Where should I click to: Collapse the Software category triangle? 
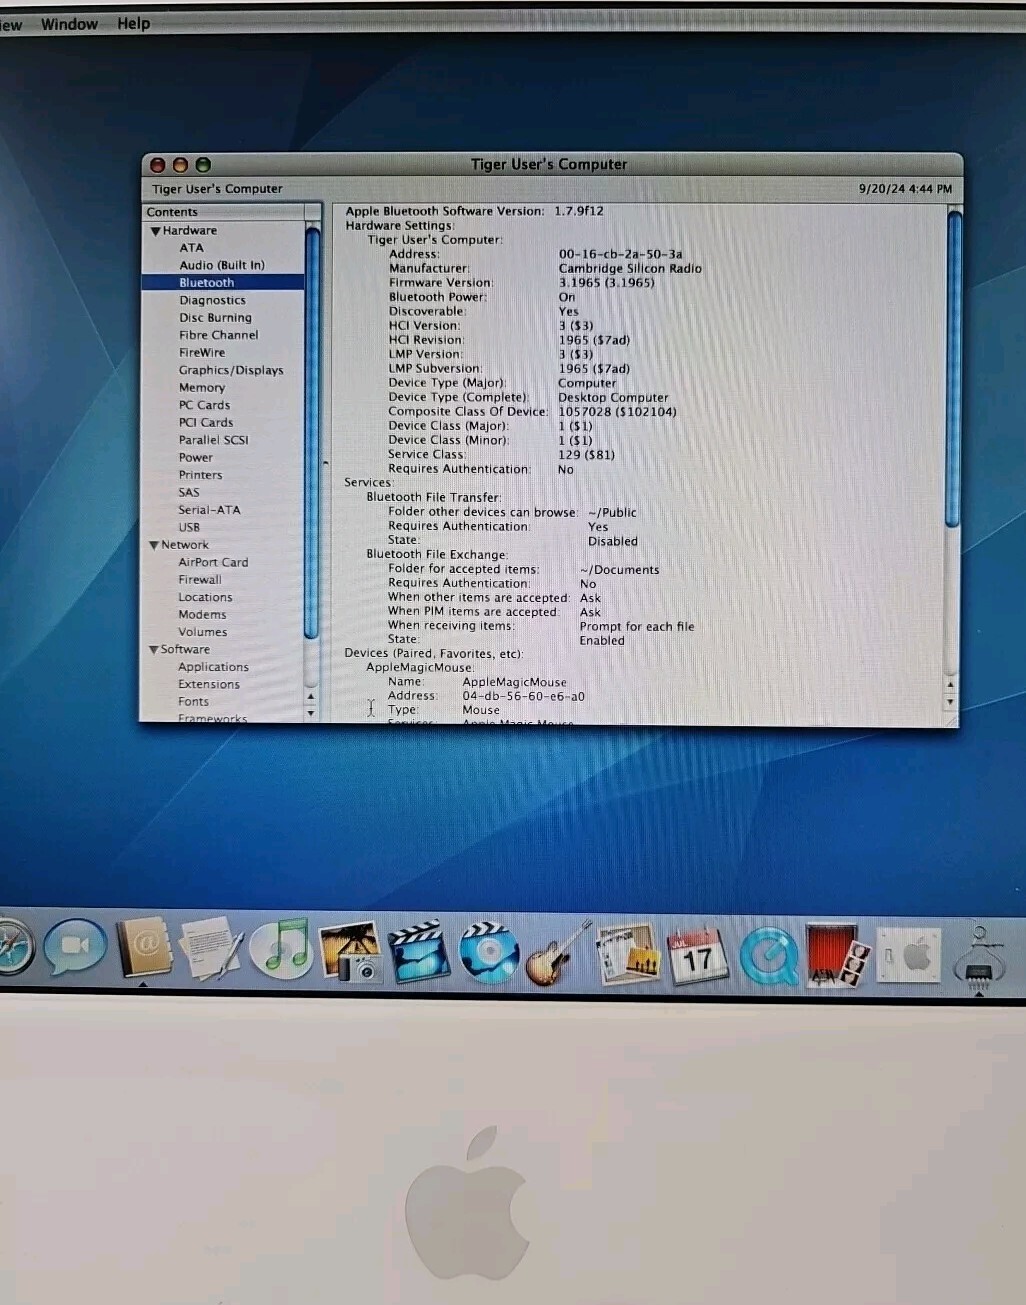(154, 650)
